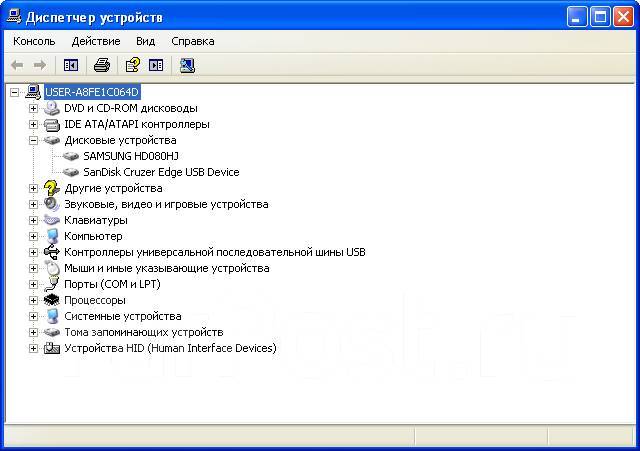Click the Forward arrow toolbar icon
Image resolution: width=640 pixels, height=451 pixels.
[40, 65]
